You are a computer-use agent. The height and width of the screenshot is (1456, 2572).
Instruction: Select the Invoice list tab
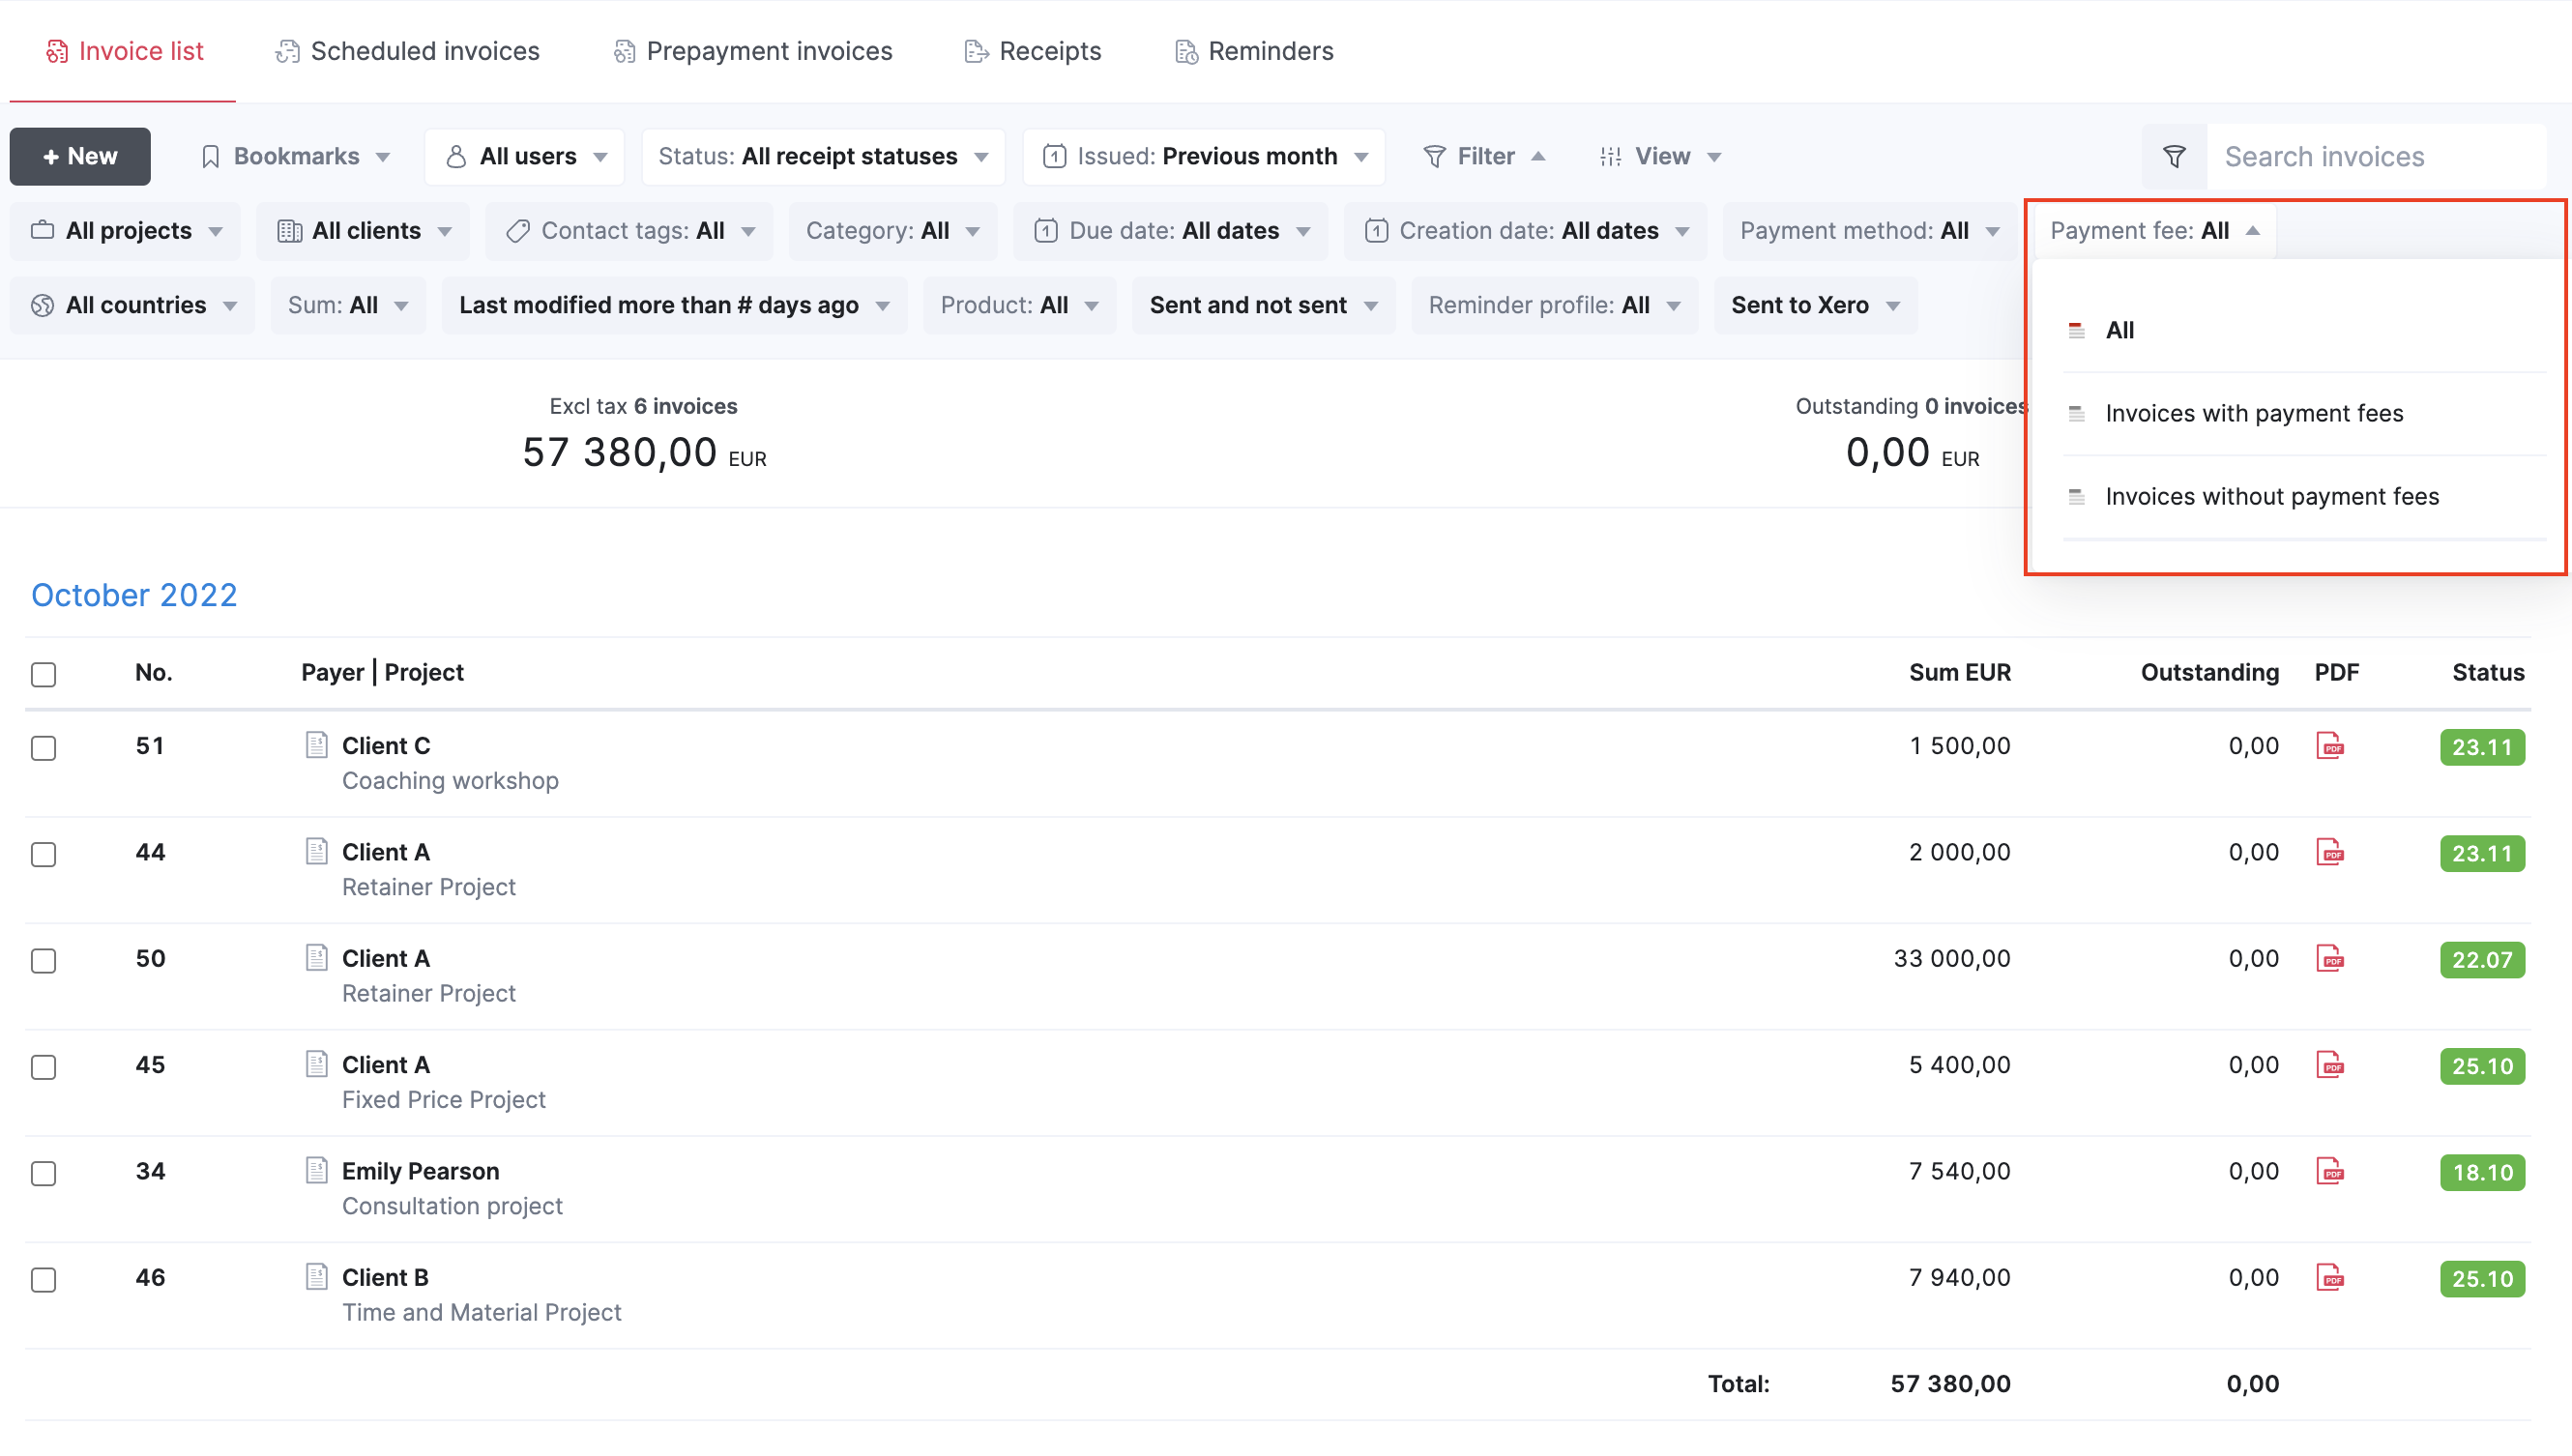[124, 51]
